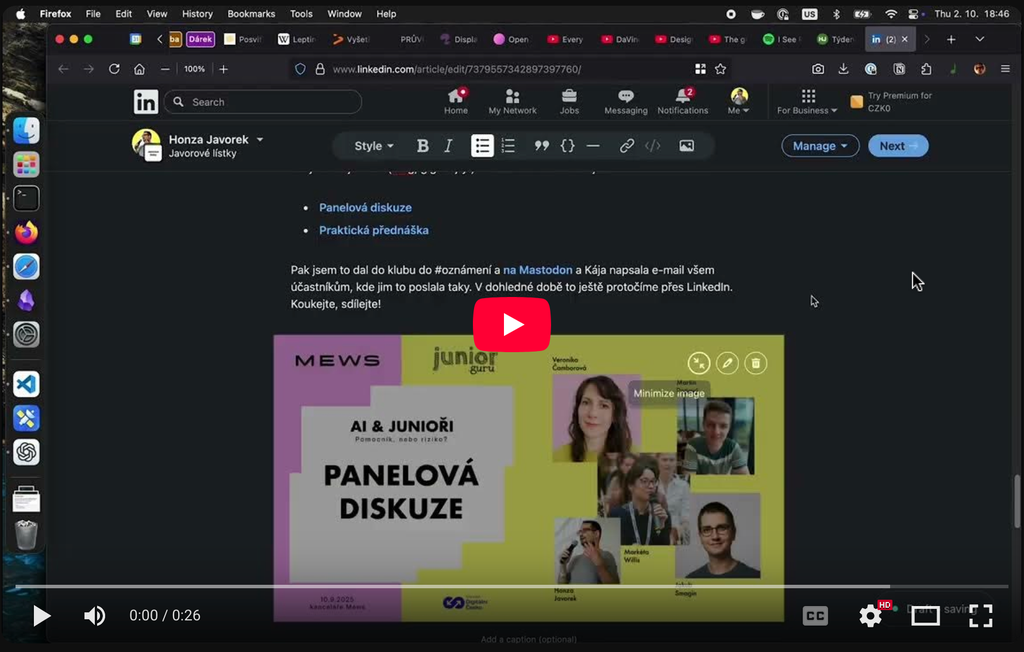Select the numbered list icon

508,146
